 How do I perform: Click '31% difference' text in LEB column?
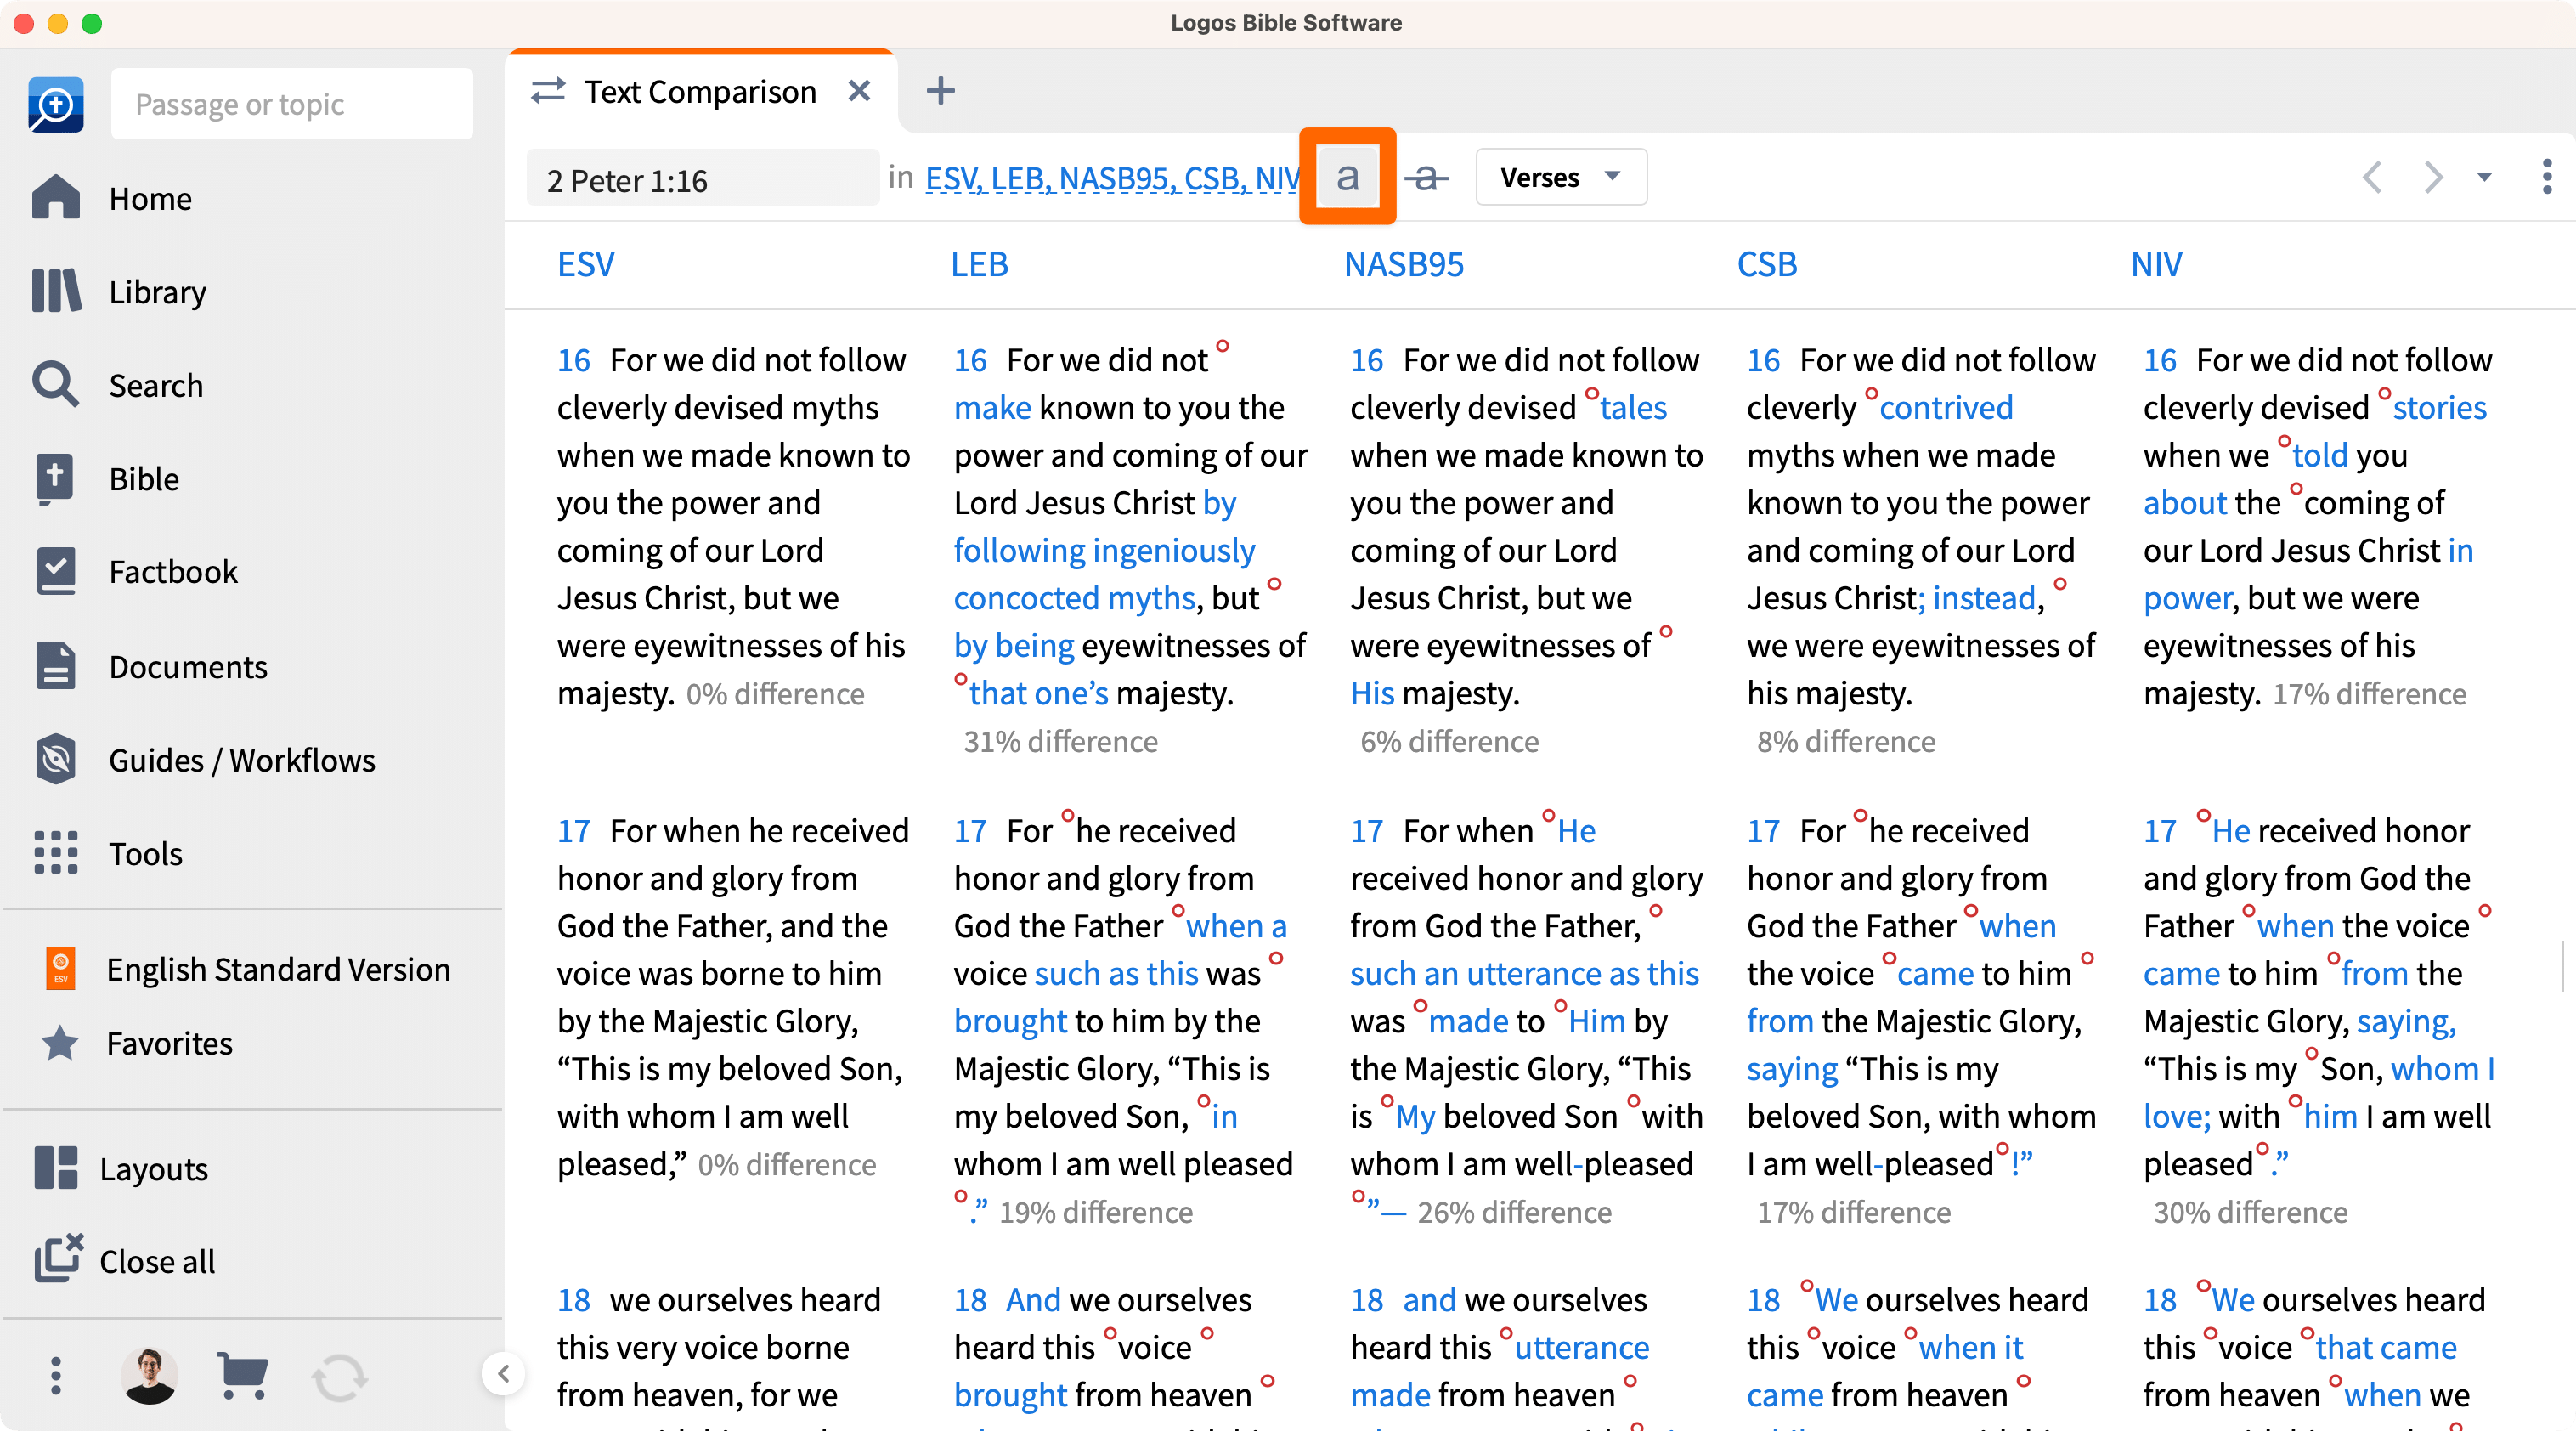(x=1060, y=741)
